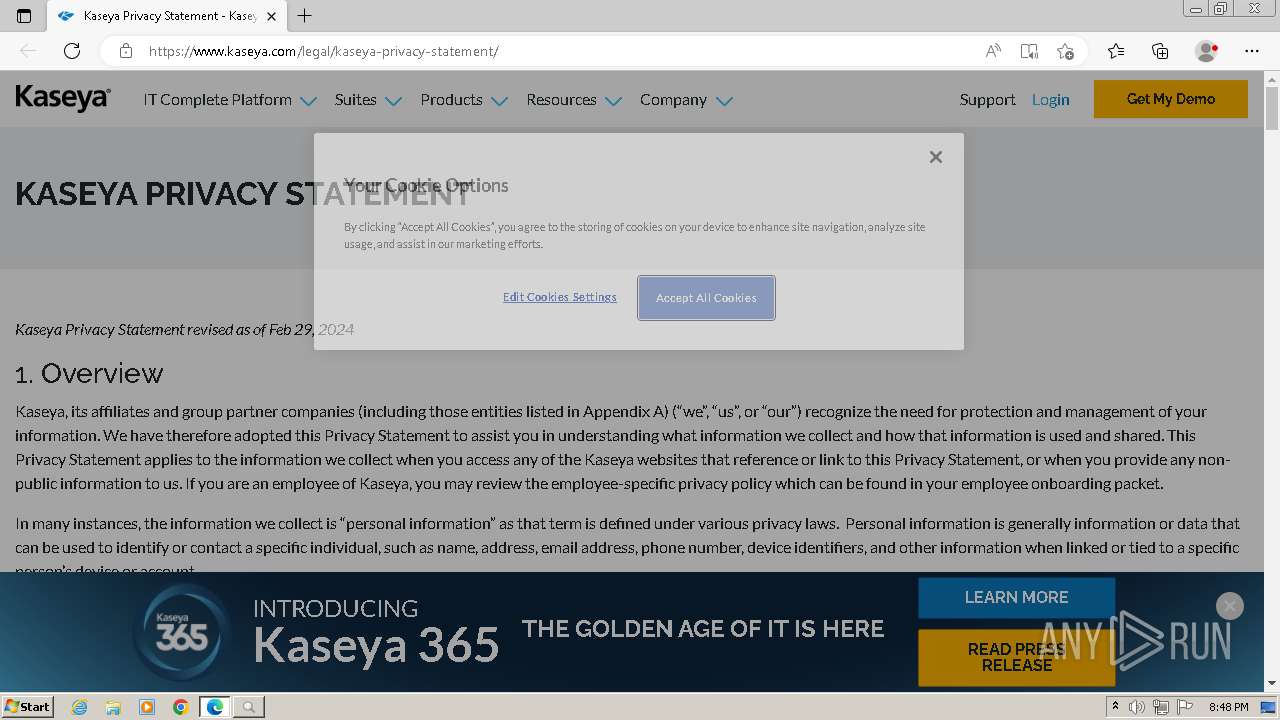Refresh the current page
The image size is (1280, 720).
click(x=72, y=51)
